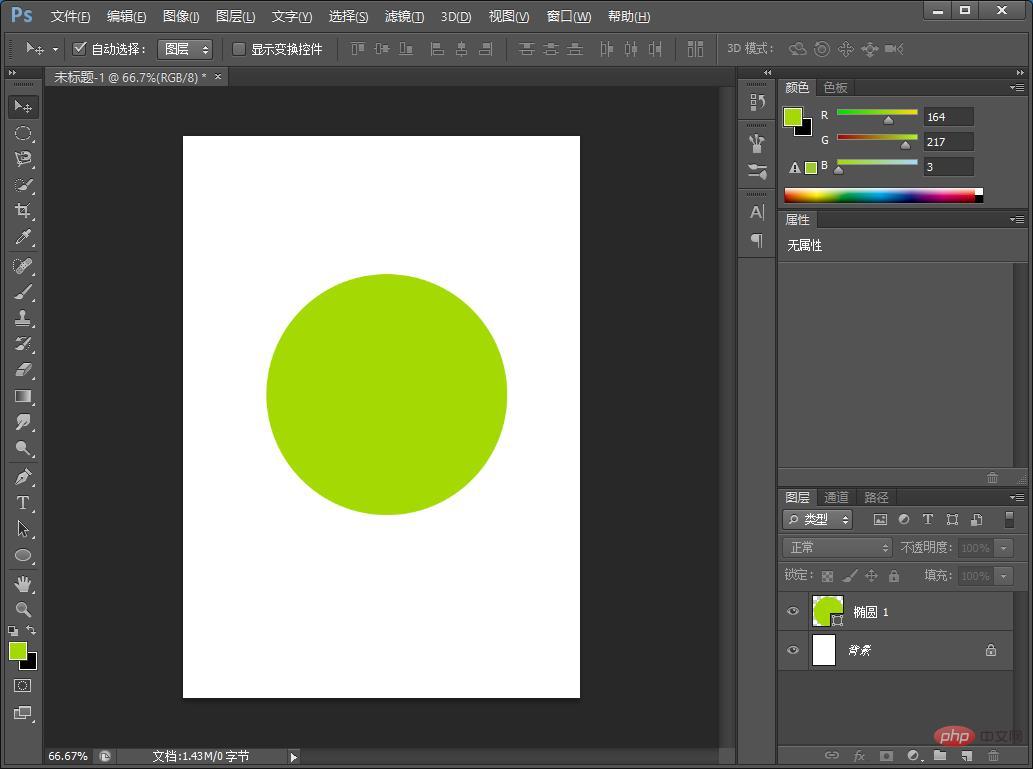Image resolution: width=1033 pixels, height=769 pixels.
Task: Select the Clone Stamp tool
Action: pos(23,318)
